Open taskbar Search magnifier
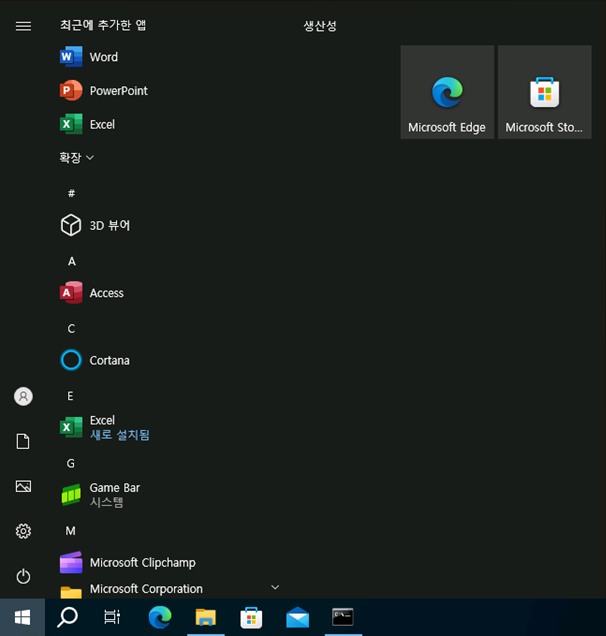The image size is (606, 636). (x=67, y=617)
